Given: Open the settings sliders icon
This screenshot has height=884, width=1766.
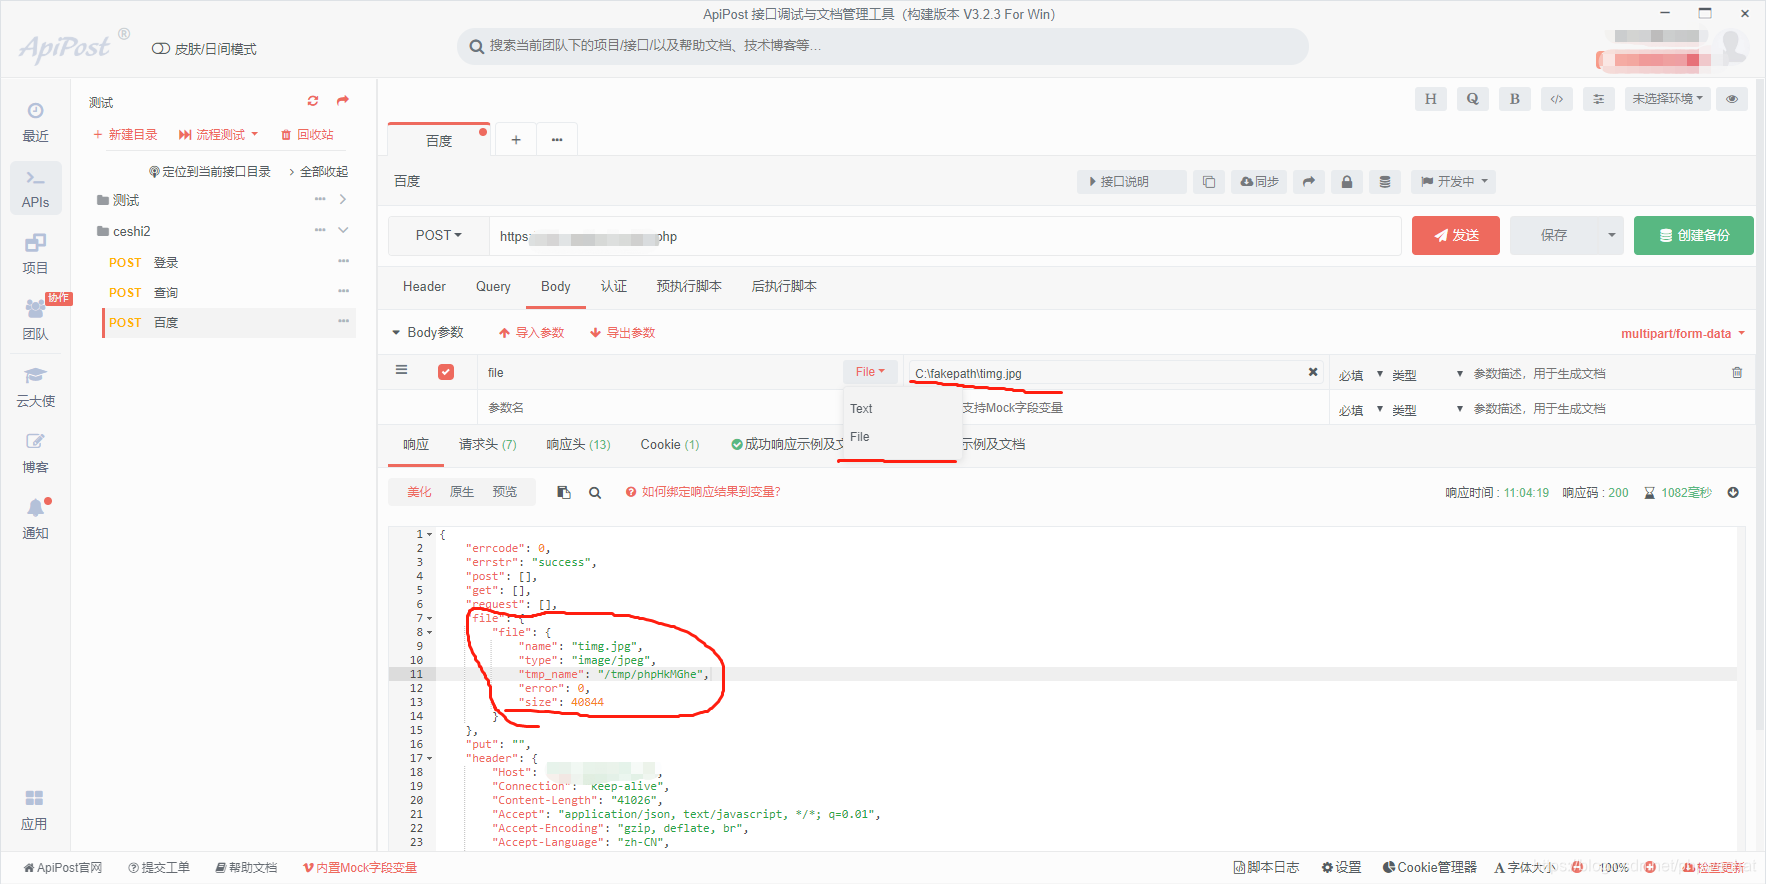Looking at the screenshot, I should coord(1598,99).
